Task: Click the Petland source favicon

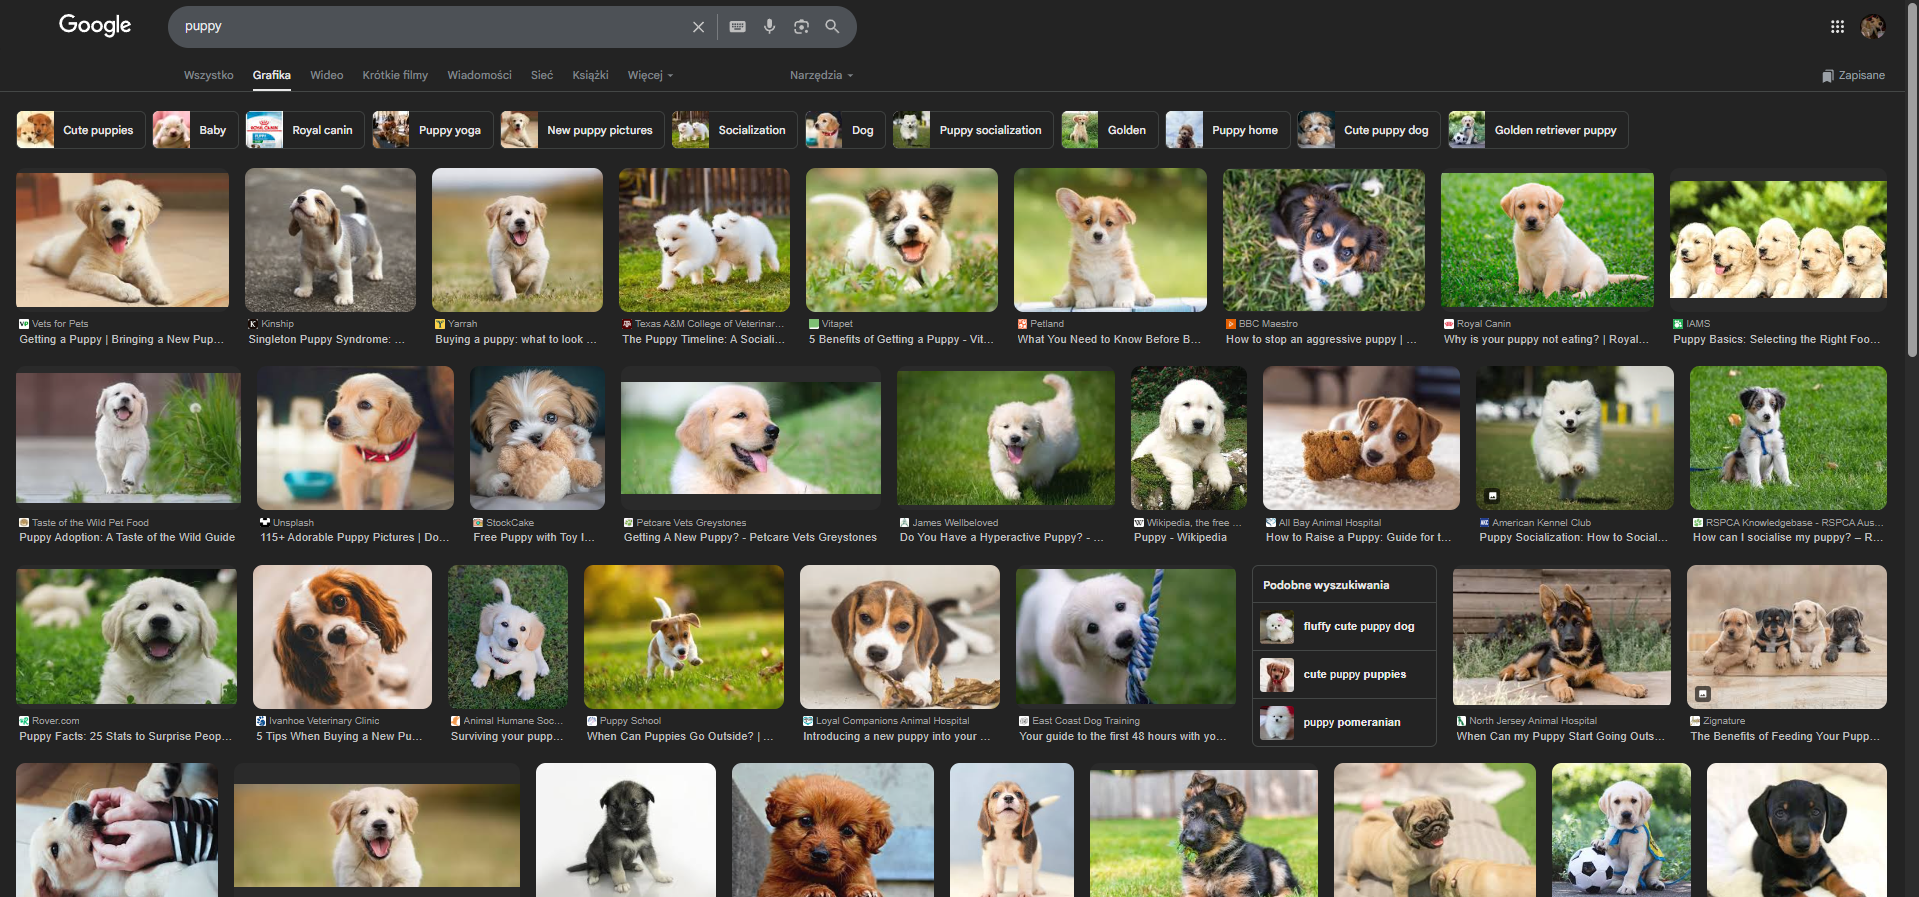Action: coord(1023,324)
